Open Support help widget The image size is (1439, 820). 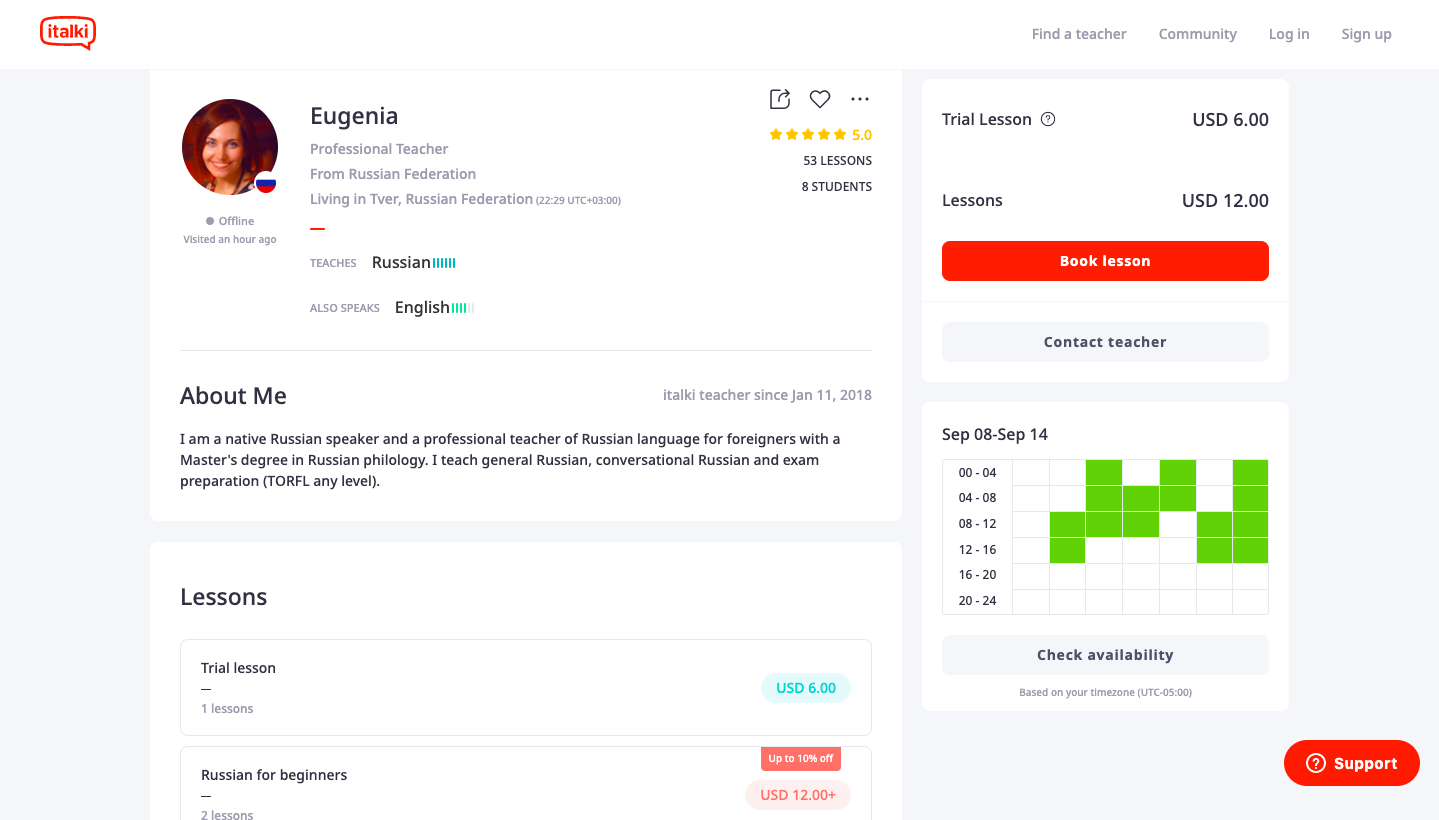1351,763
